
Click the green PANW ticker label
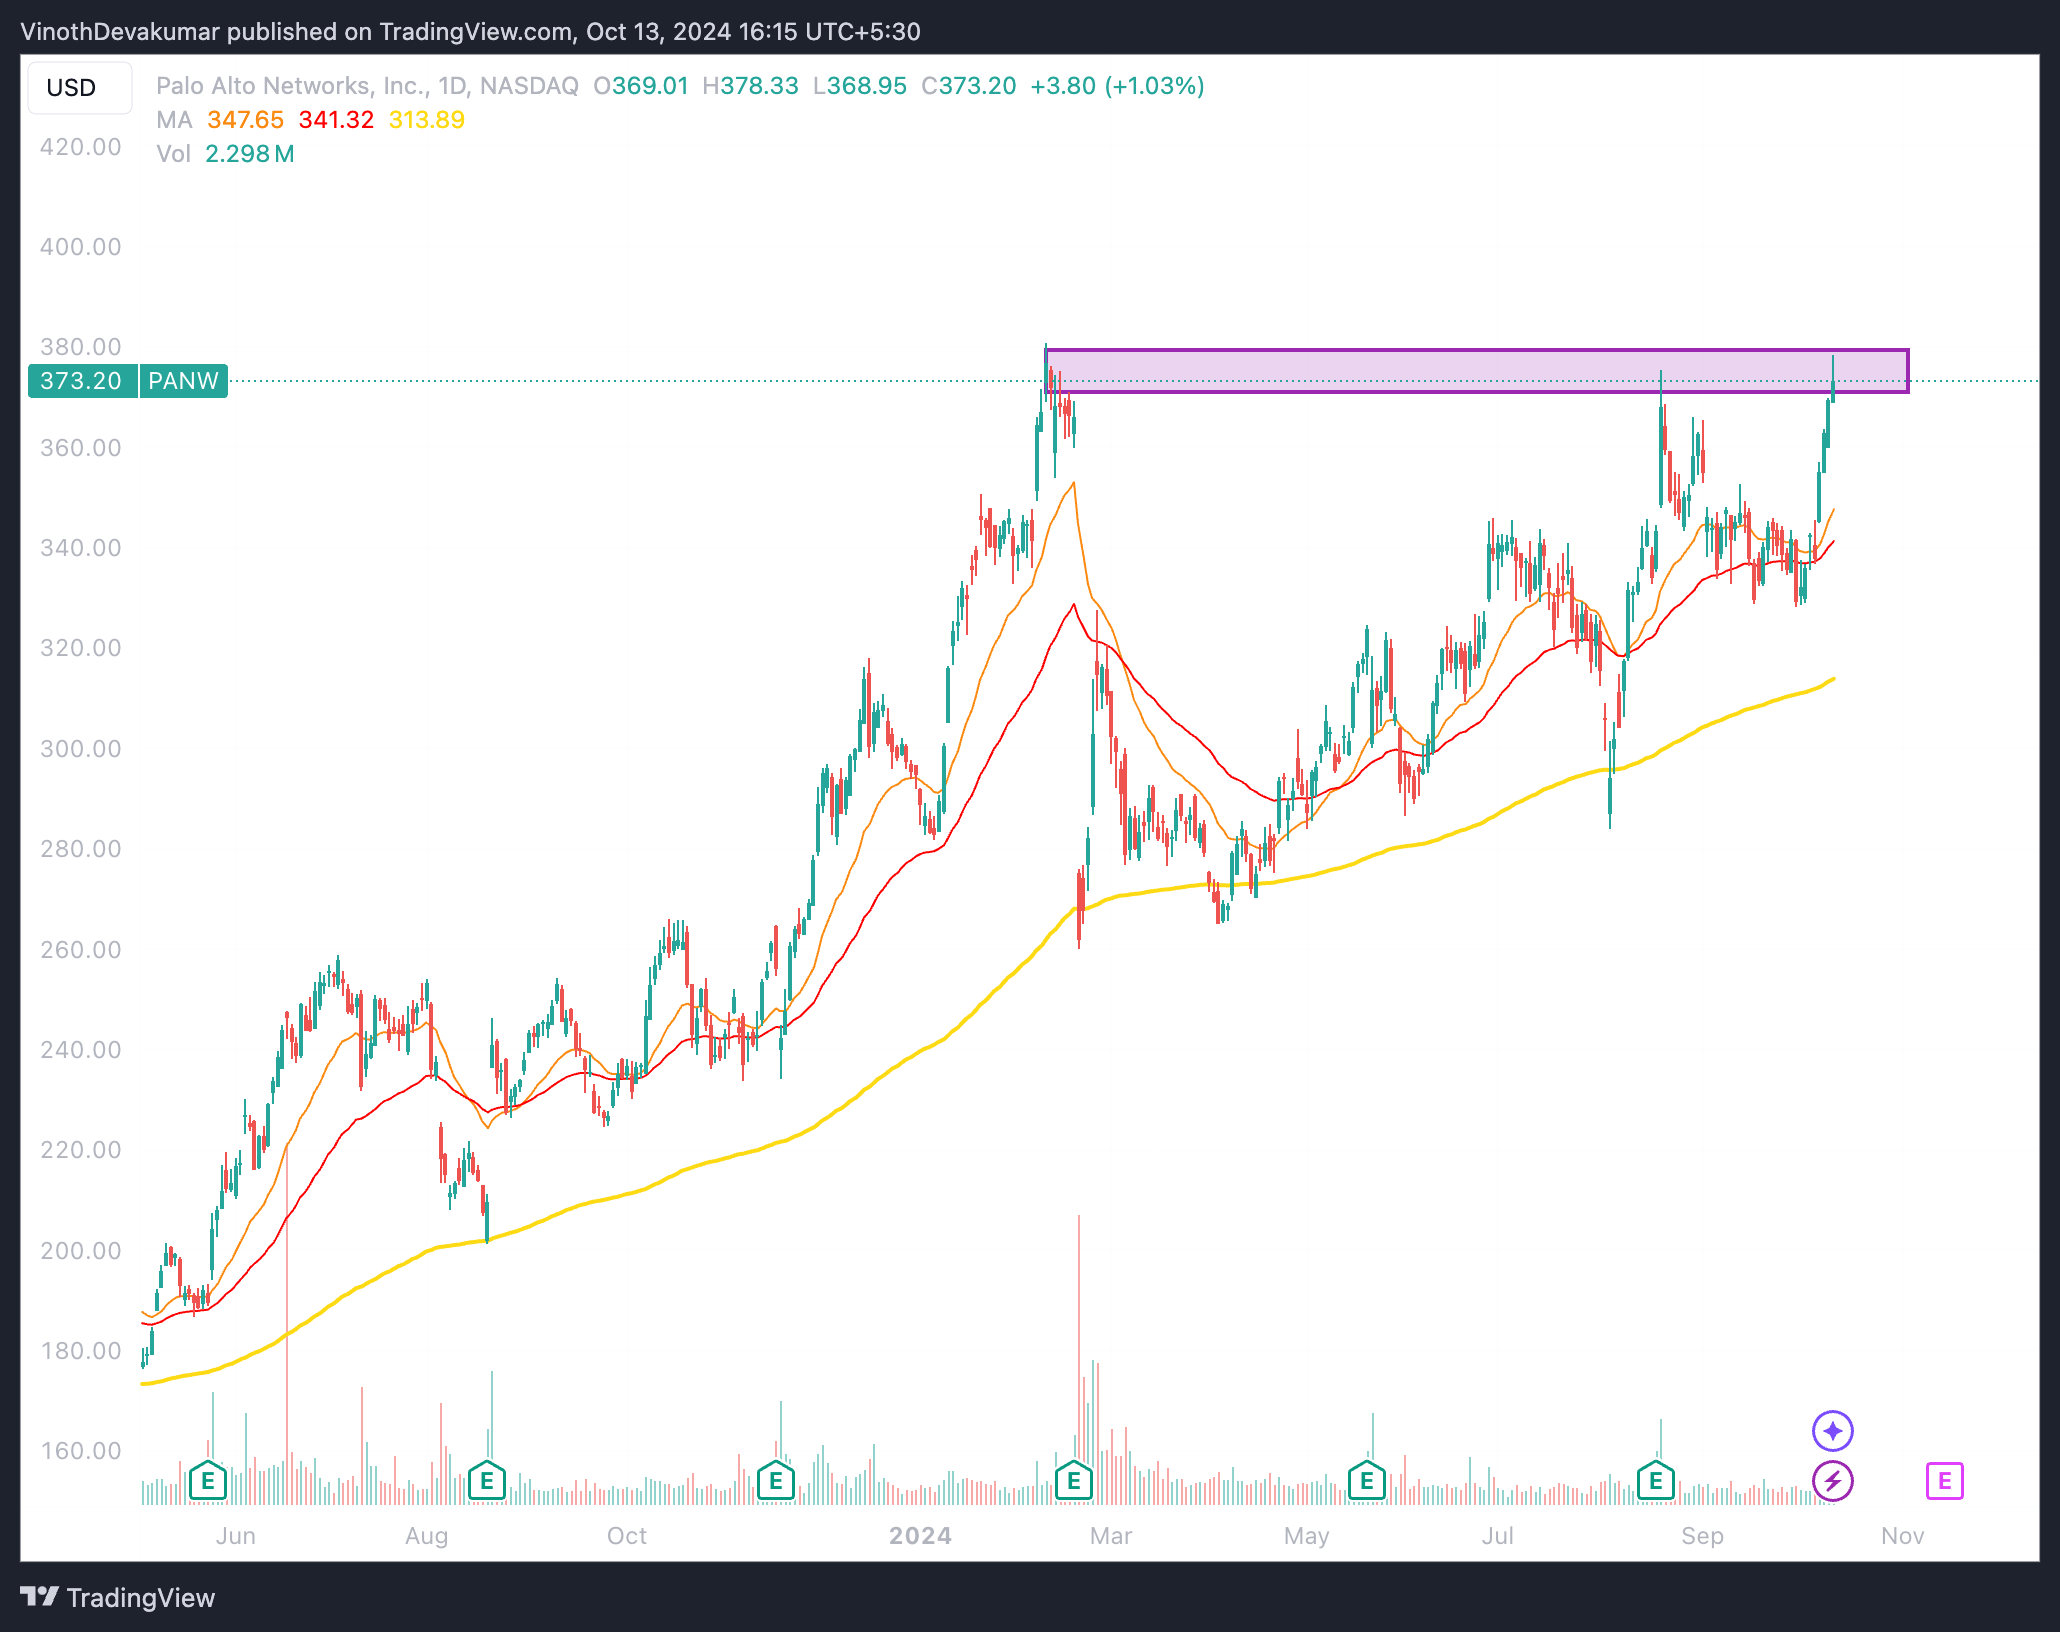184,381
